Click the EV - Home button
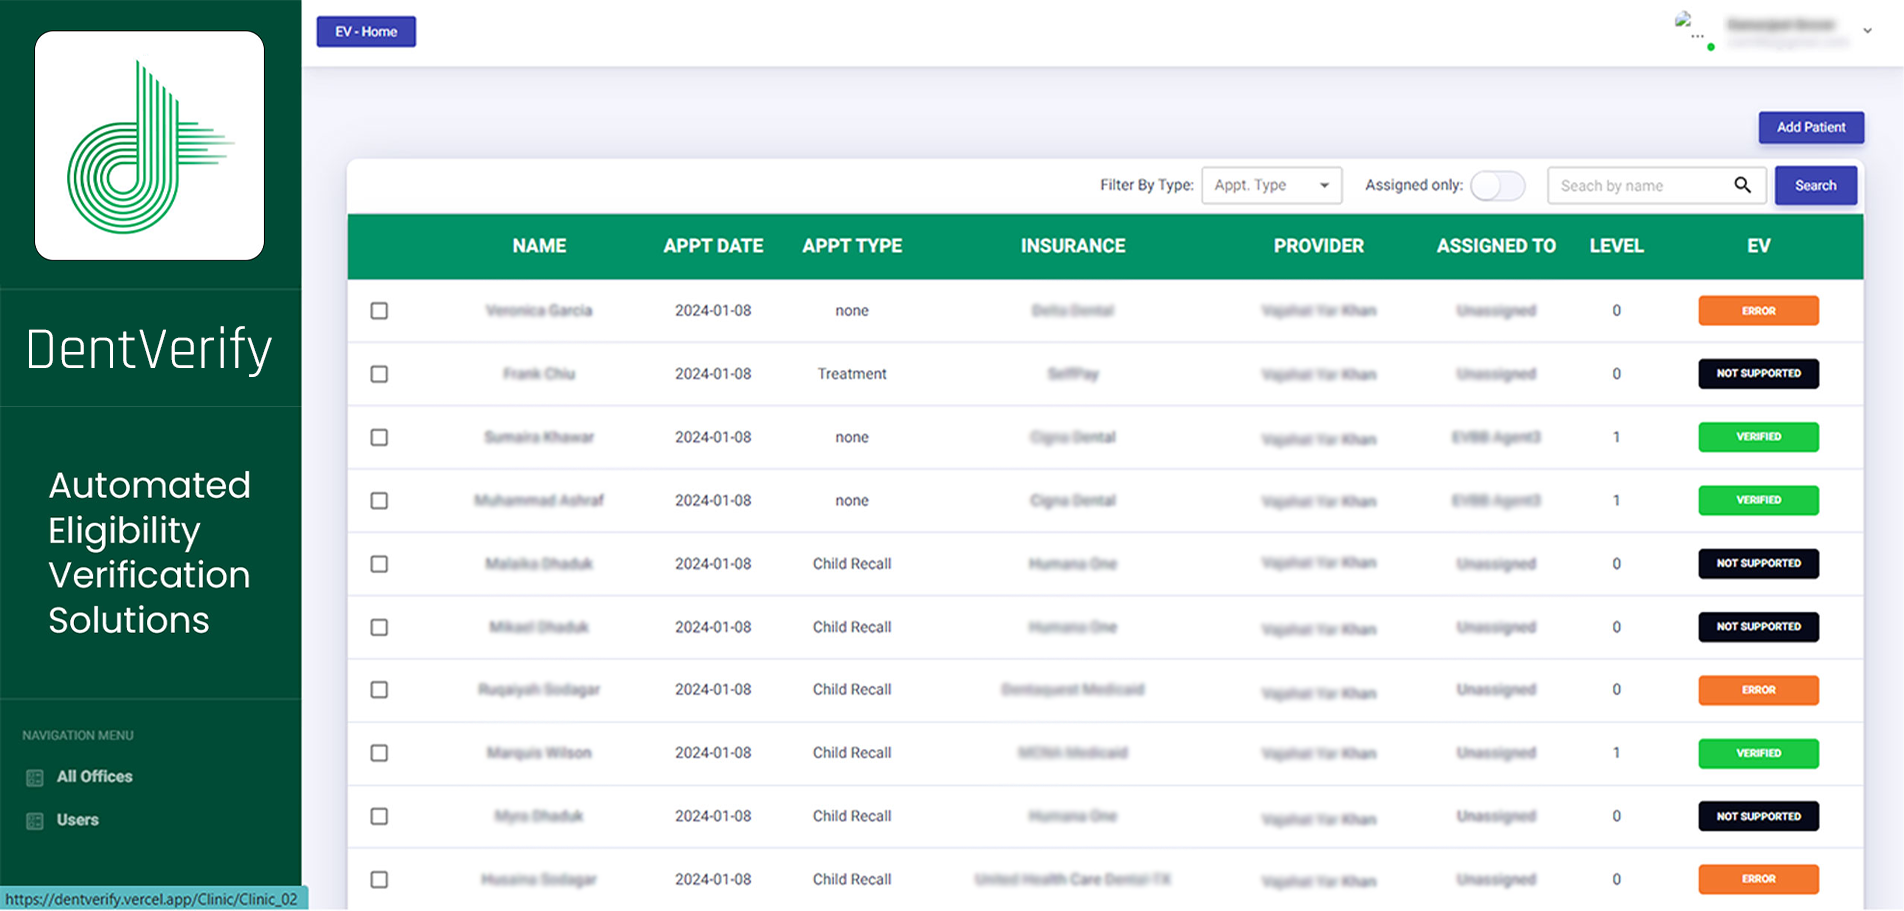The image size is (1904, 911). pyautogui.click(x=366, y=32)
